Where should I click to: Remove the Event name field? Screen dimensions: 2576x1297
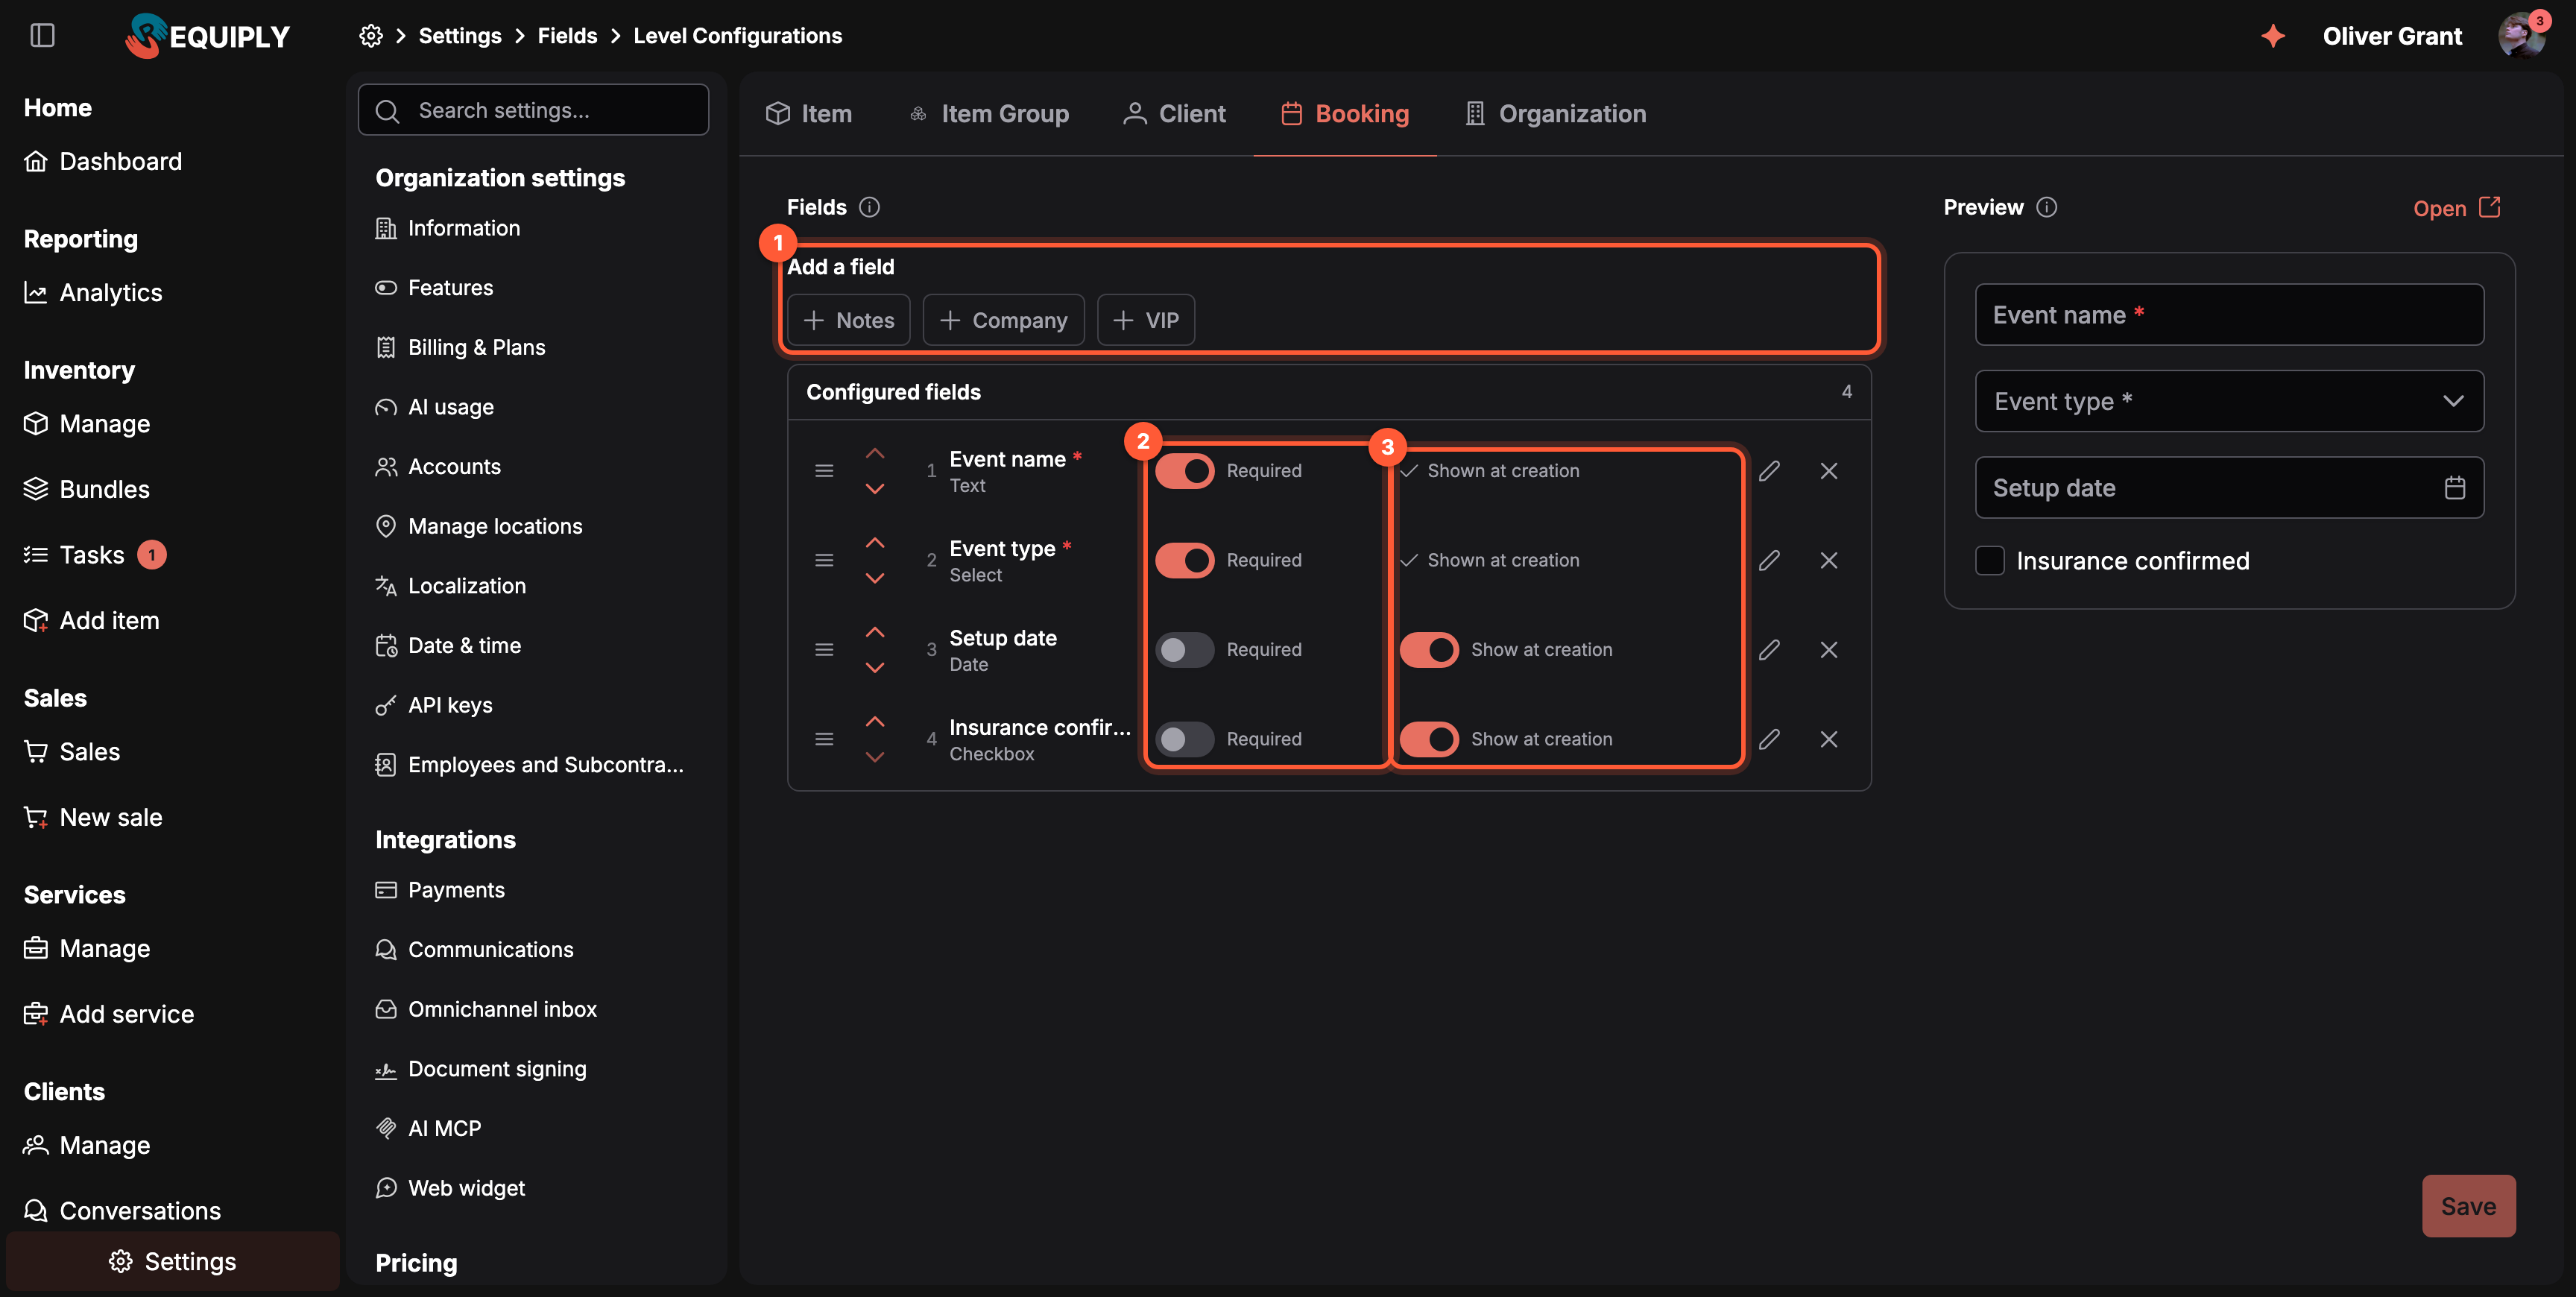pyautogui.click(x=1829, y=471)
